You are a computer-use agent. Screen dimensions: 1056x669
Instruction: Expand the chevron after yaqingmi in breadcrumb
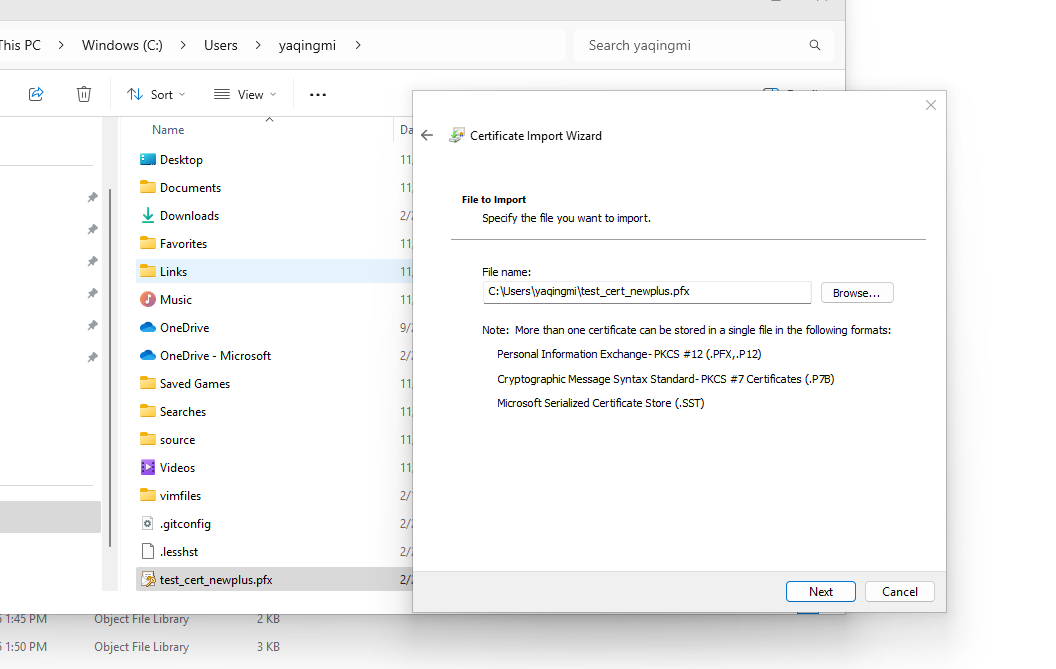point(359,45)
